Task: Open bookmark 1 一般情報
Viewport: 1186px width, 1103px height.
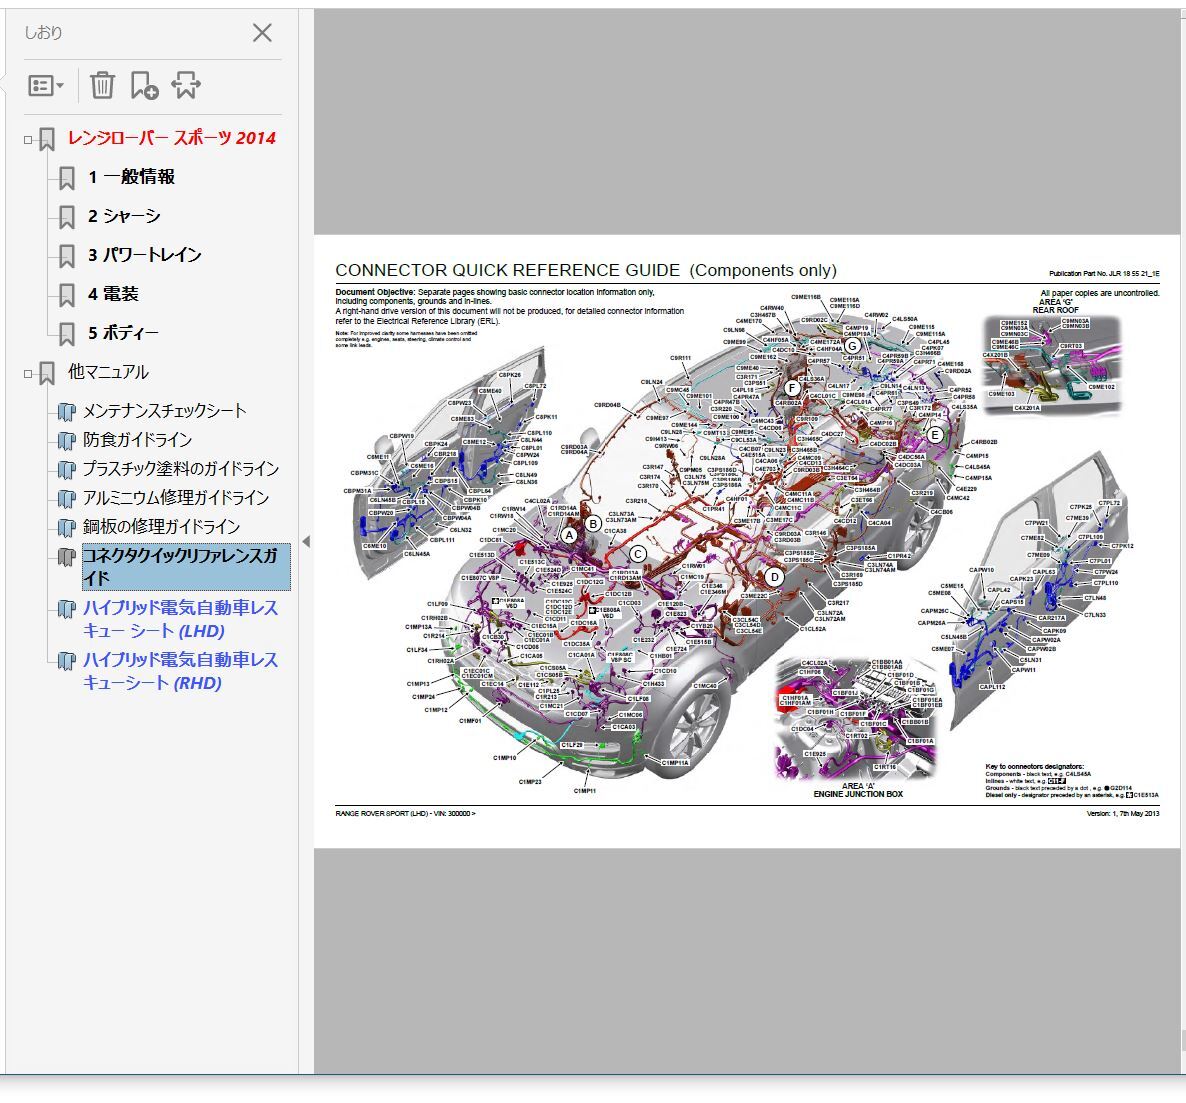Action: click(132, 177)
